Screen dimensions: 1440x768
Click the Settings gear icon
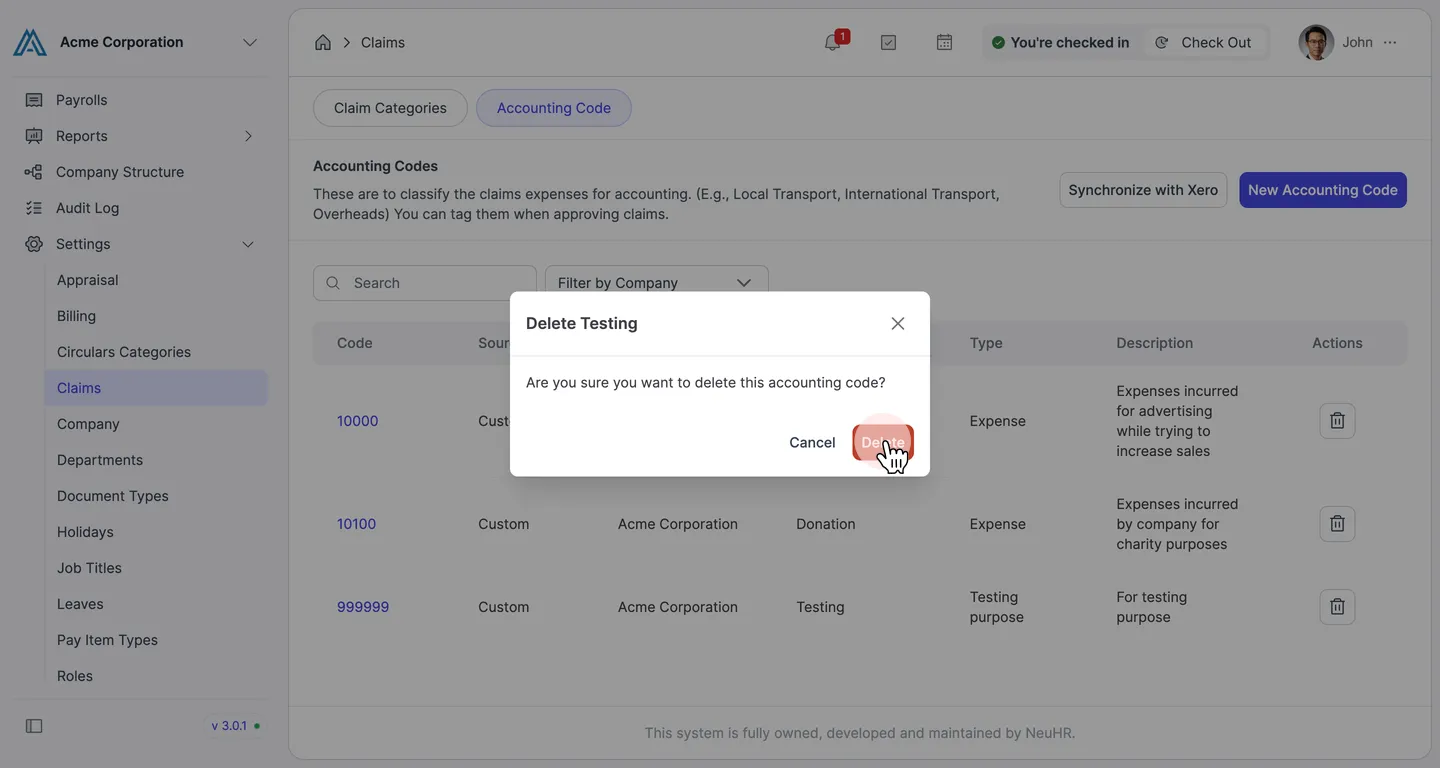click(x=34, y=244)
